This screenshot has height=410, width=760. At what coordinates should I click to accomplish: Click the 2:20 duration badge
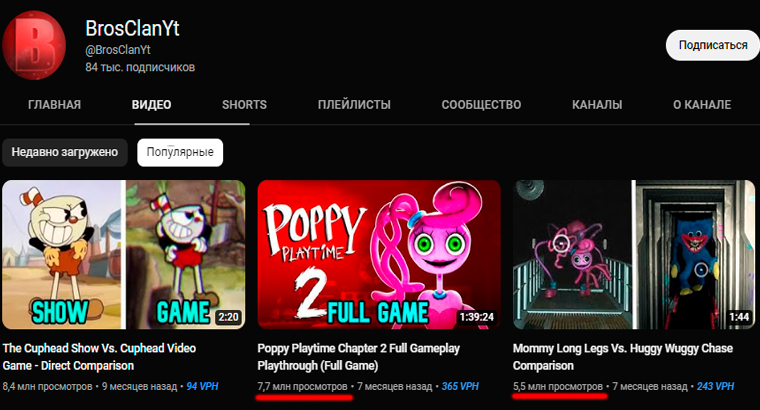tap(228, 317)
